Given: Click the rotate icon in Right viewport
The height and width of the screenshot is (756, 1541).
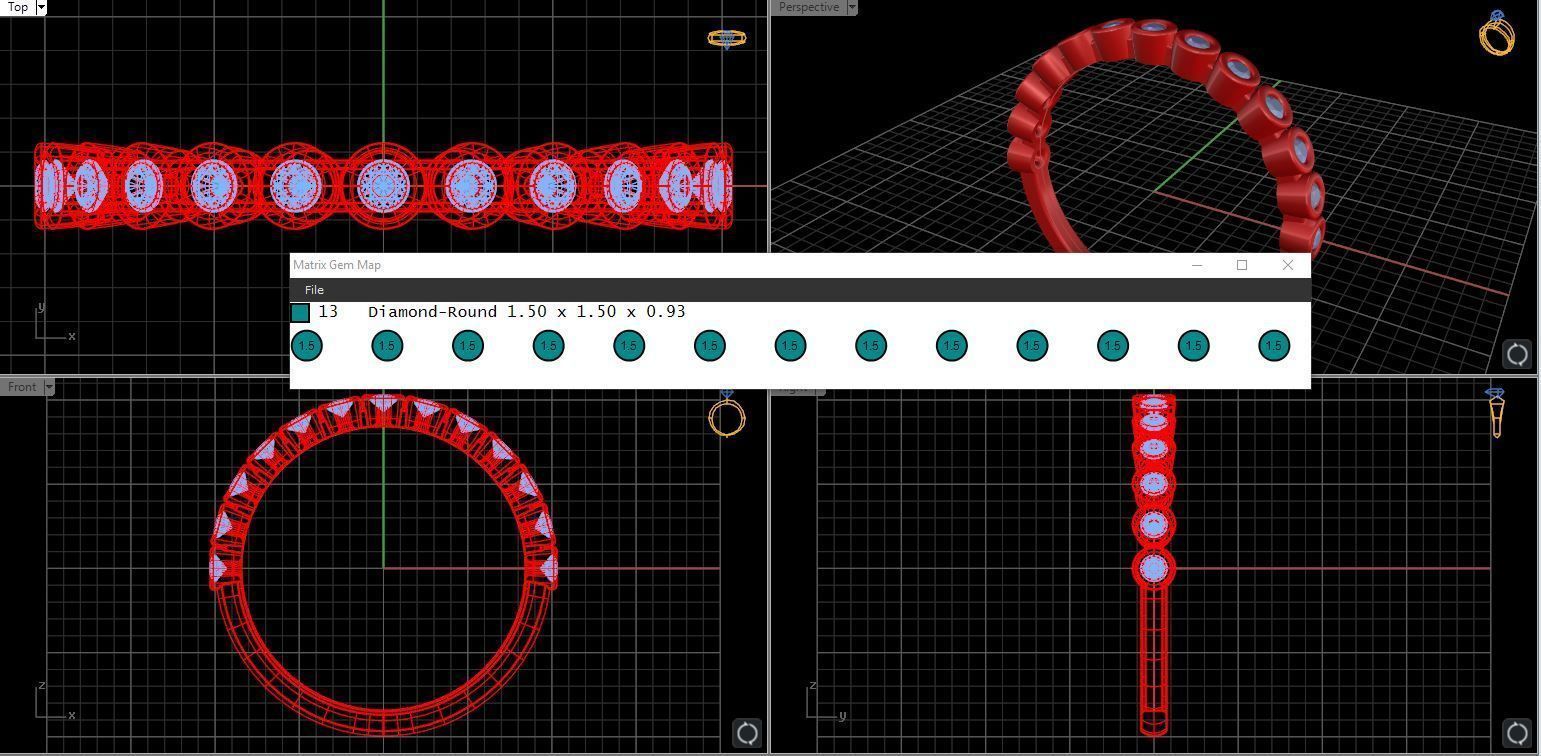Looking at the screenshot, I should point(1517,733).
